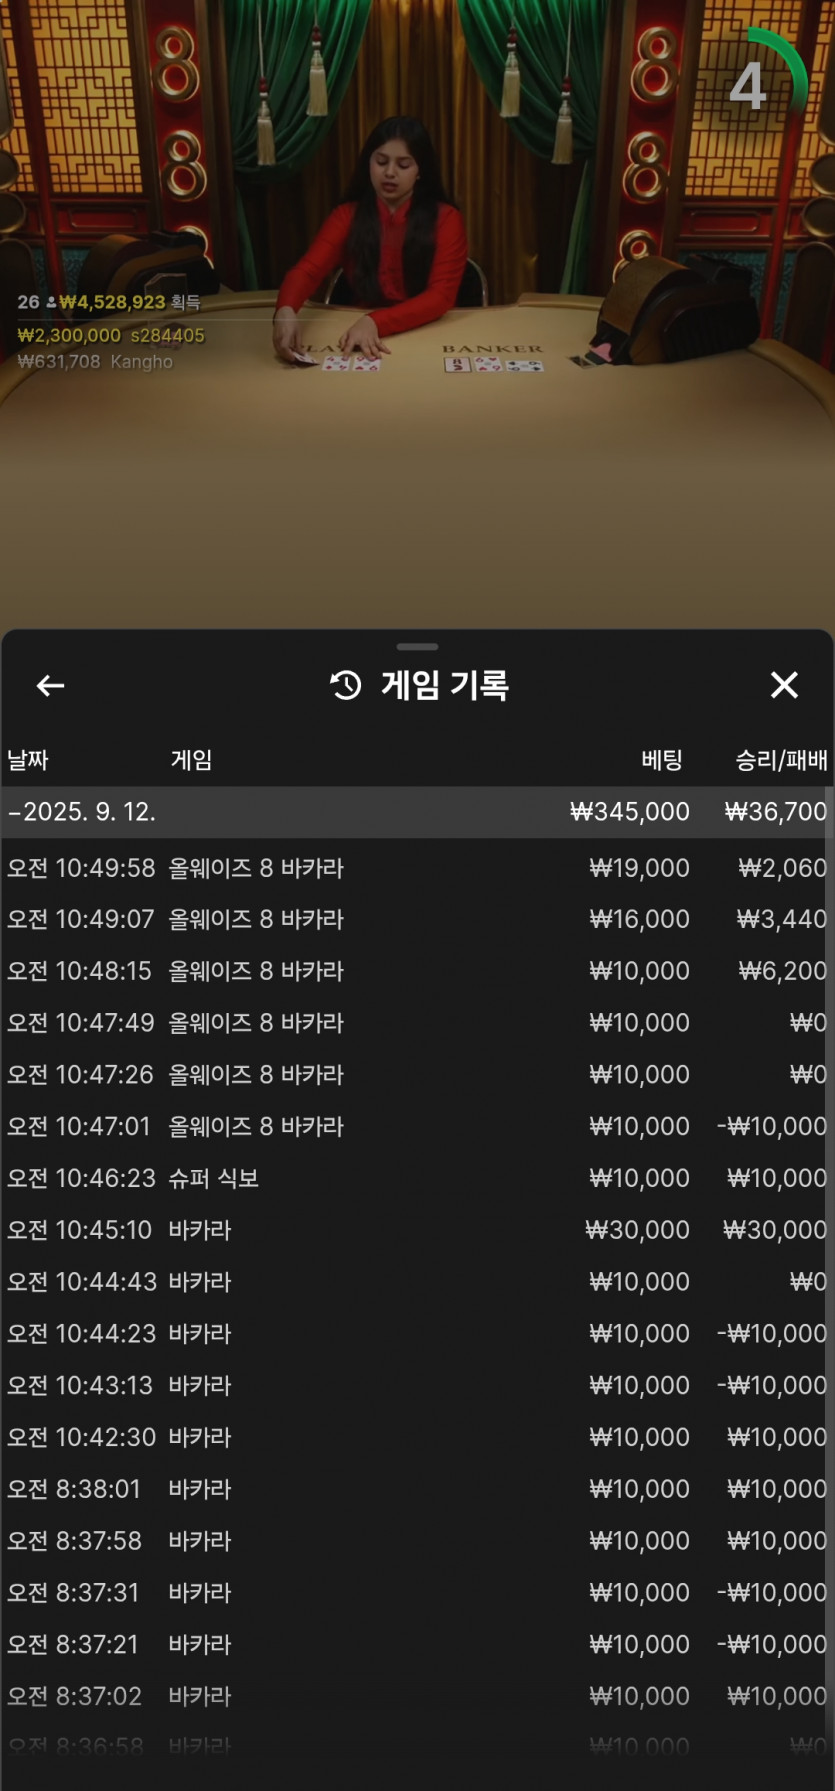835x1791 pixels.
Task: Tap the player count icon next to 26
Action: tap(51, 302)
